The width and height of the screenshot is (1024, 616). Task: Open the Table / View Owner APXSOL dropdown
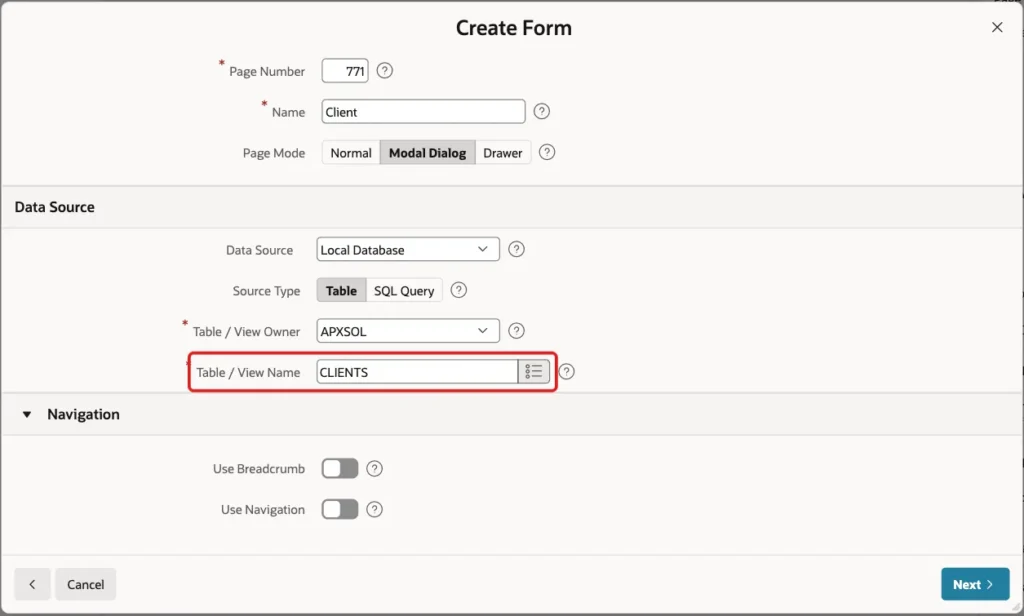tap(408, 331)
